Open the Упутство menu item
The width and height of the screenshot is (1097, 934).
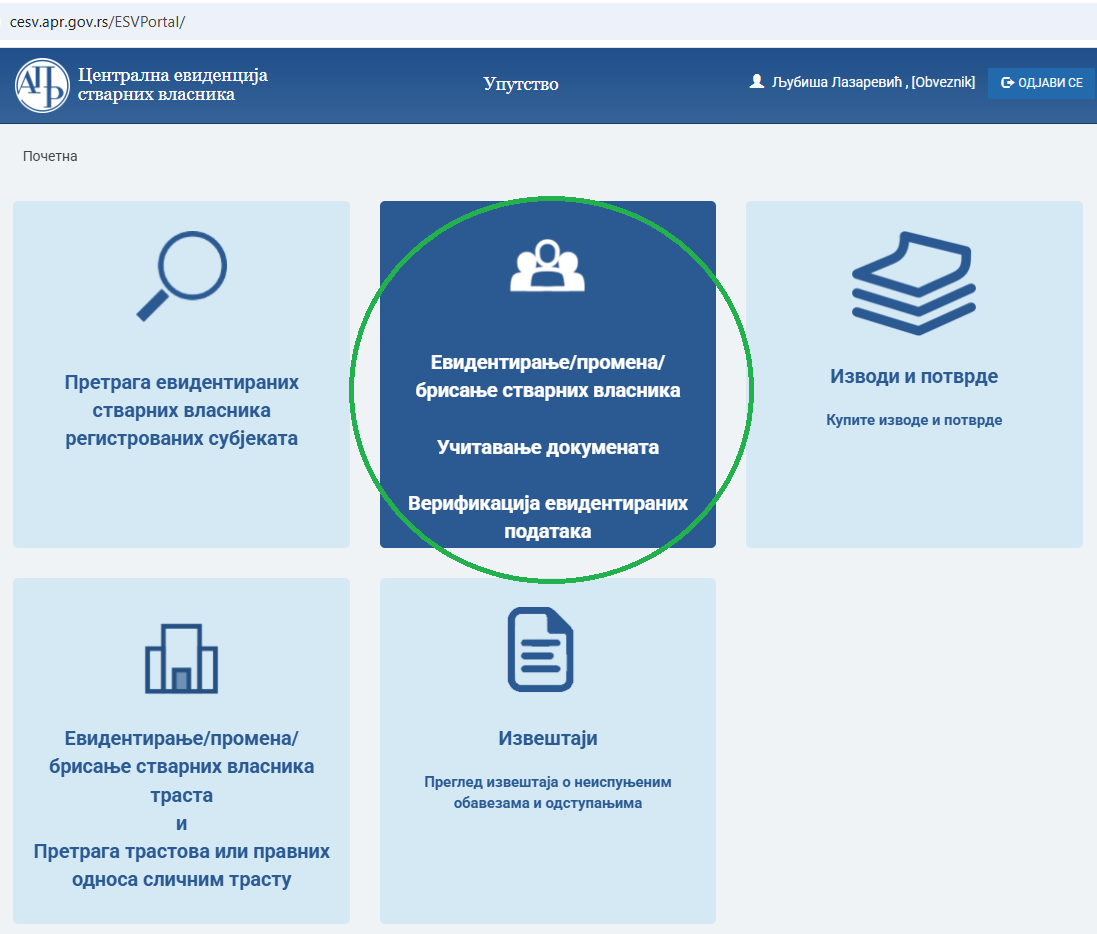[521, 84]
